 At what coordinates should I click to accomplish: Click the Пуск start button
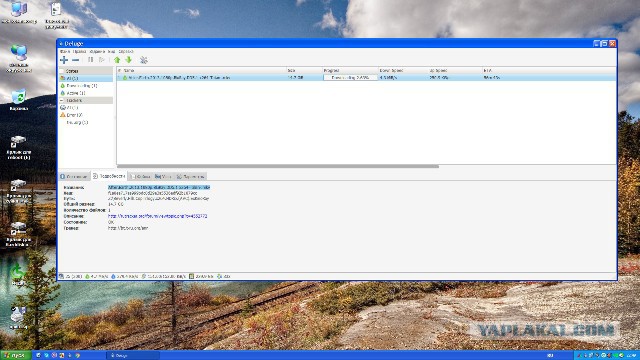click(x=16, y=355)
